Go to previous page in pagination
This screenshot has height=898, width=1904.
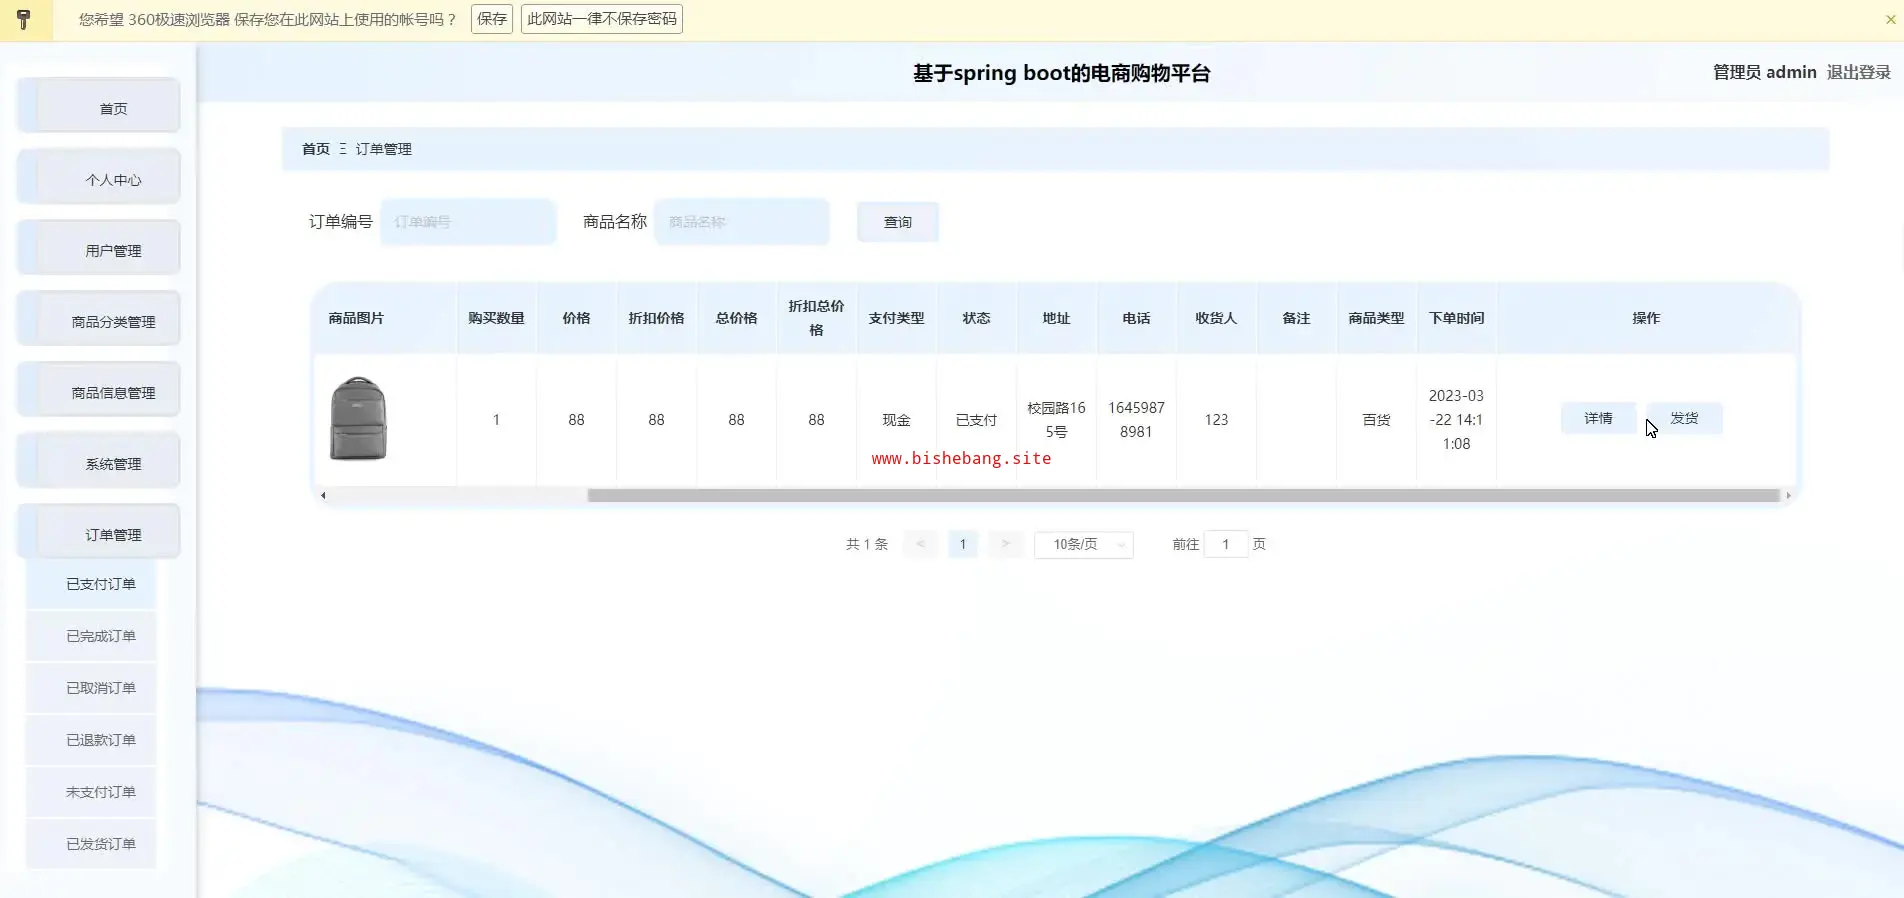coord(920,544)
